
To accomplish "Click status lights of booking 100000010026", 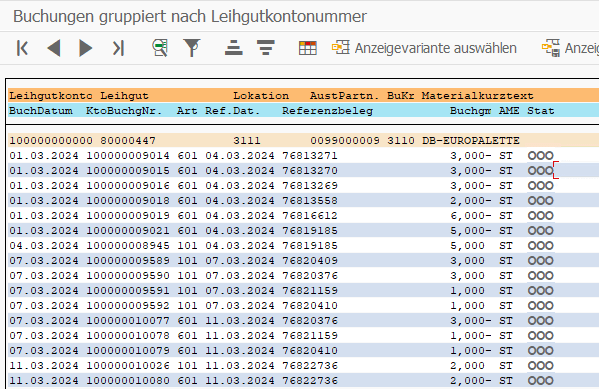I will point(541,365).
